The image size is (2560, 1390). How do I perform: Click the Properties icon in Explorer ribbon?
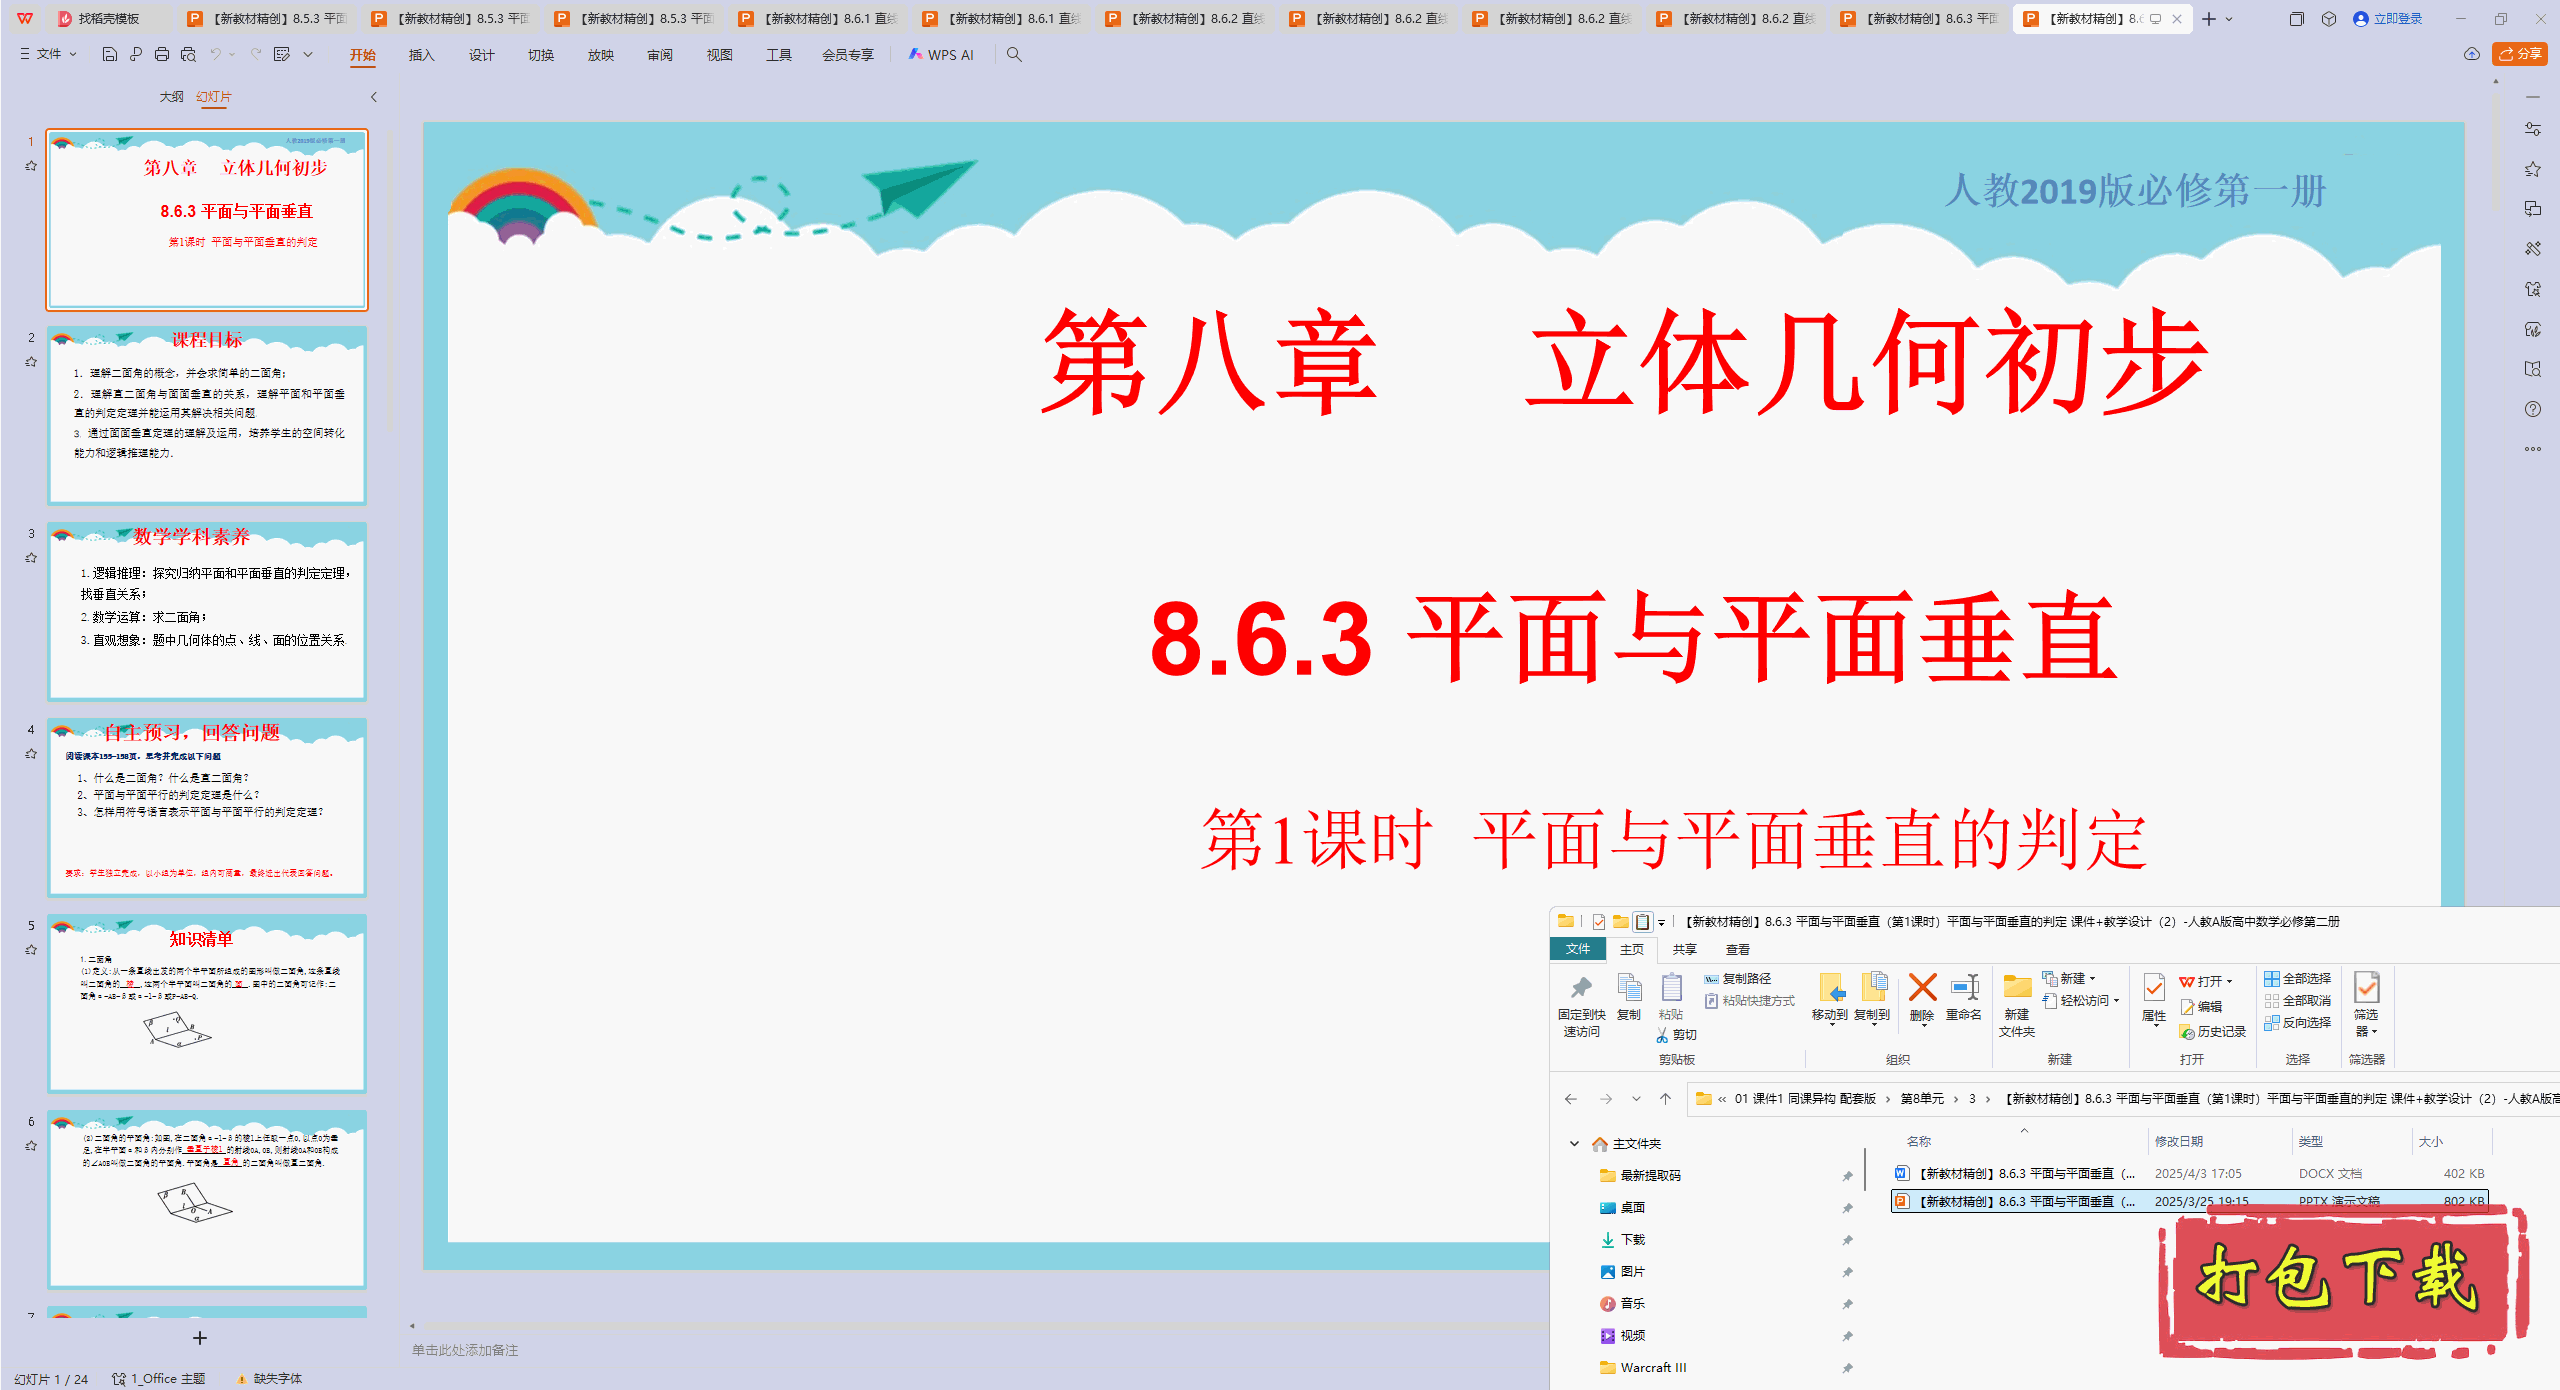click(x=2154, y=988)
